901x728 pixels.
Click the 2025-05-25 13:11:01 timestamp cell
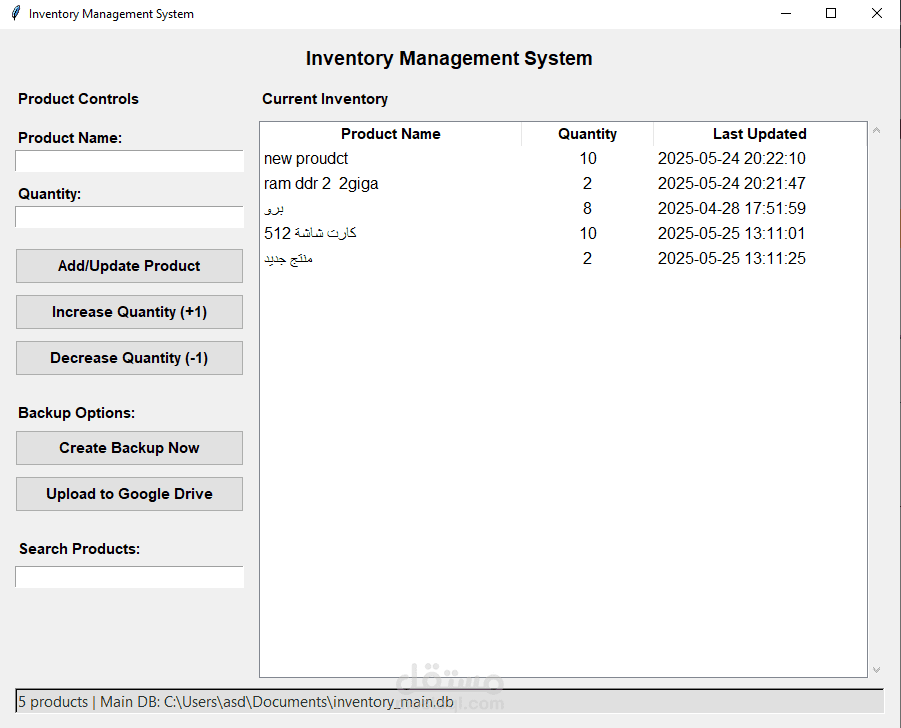[731, 233]
